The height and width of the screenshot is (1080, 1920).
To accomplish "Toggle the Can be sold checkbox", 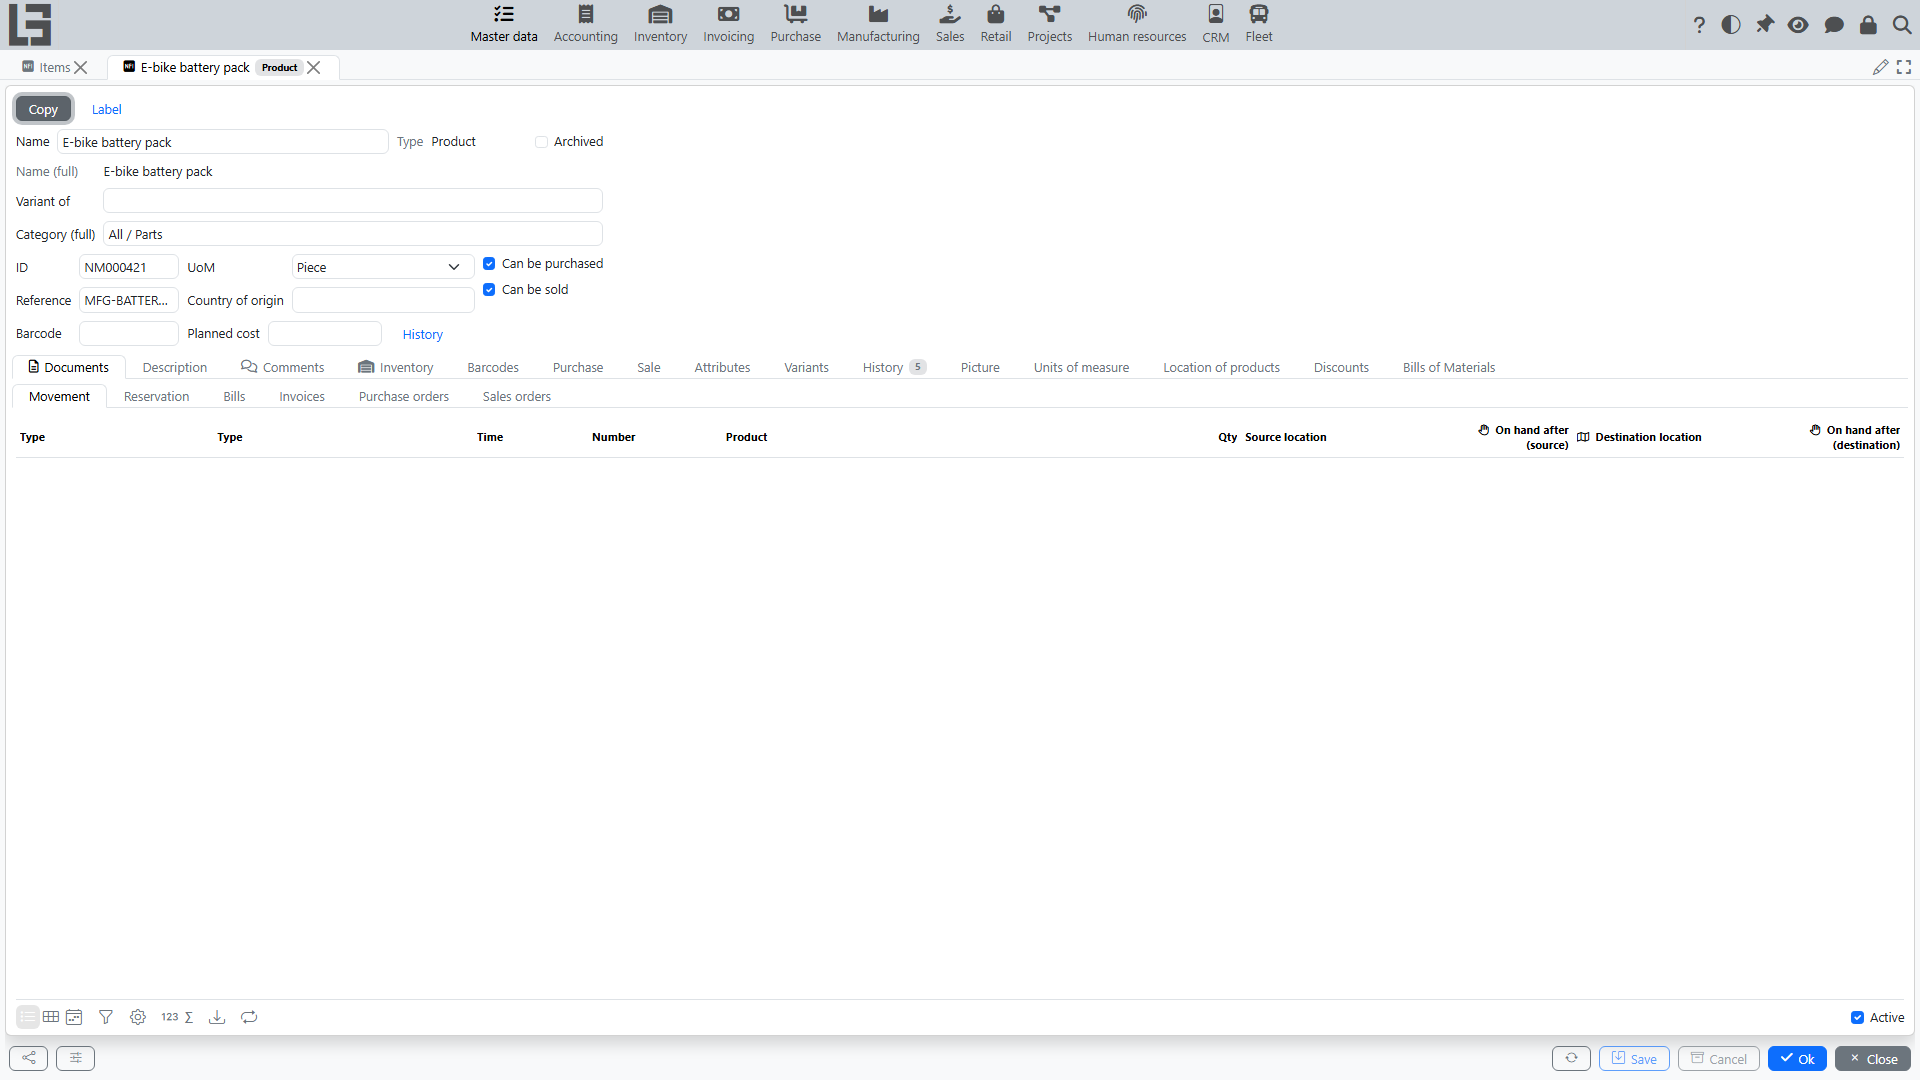I will [489, 290].
